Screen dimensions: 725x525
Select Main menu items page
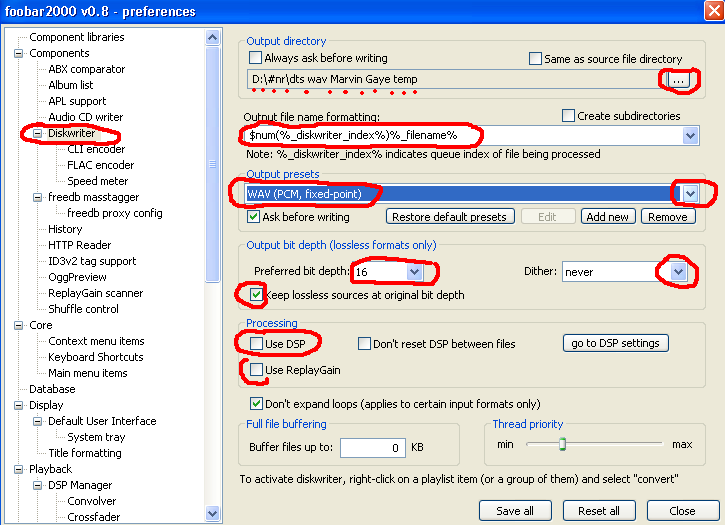click(88, 373)
